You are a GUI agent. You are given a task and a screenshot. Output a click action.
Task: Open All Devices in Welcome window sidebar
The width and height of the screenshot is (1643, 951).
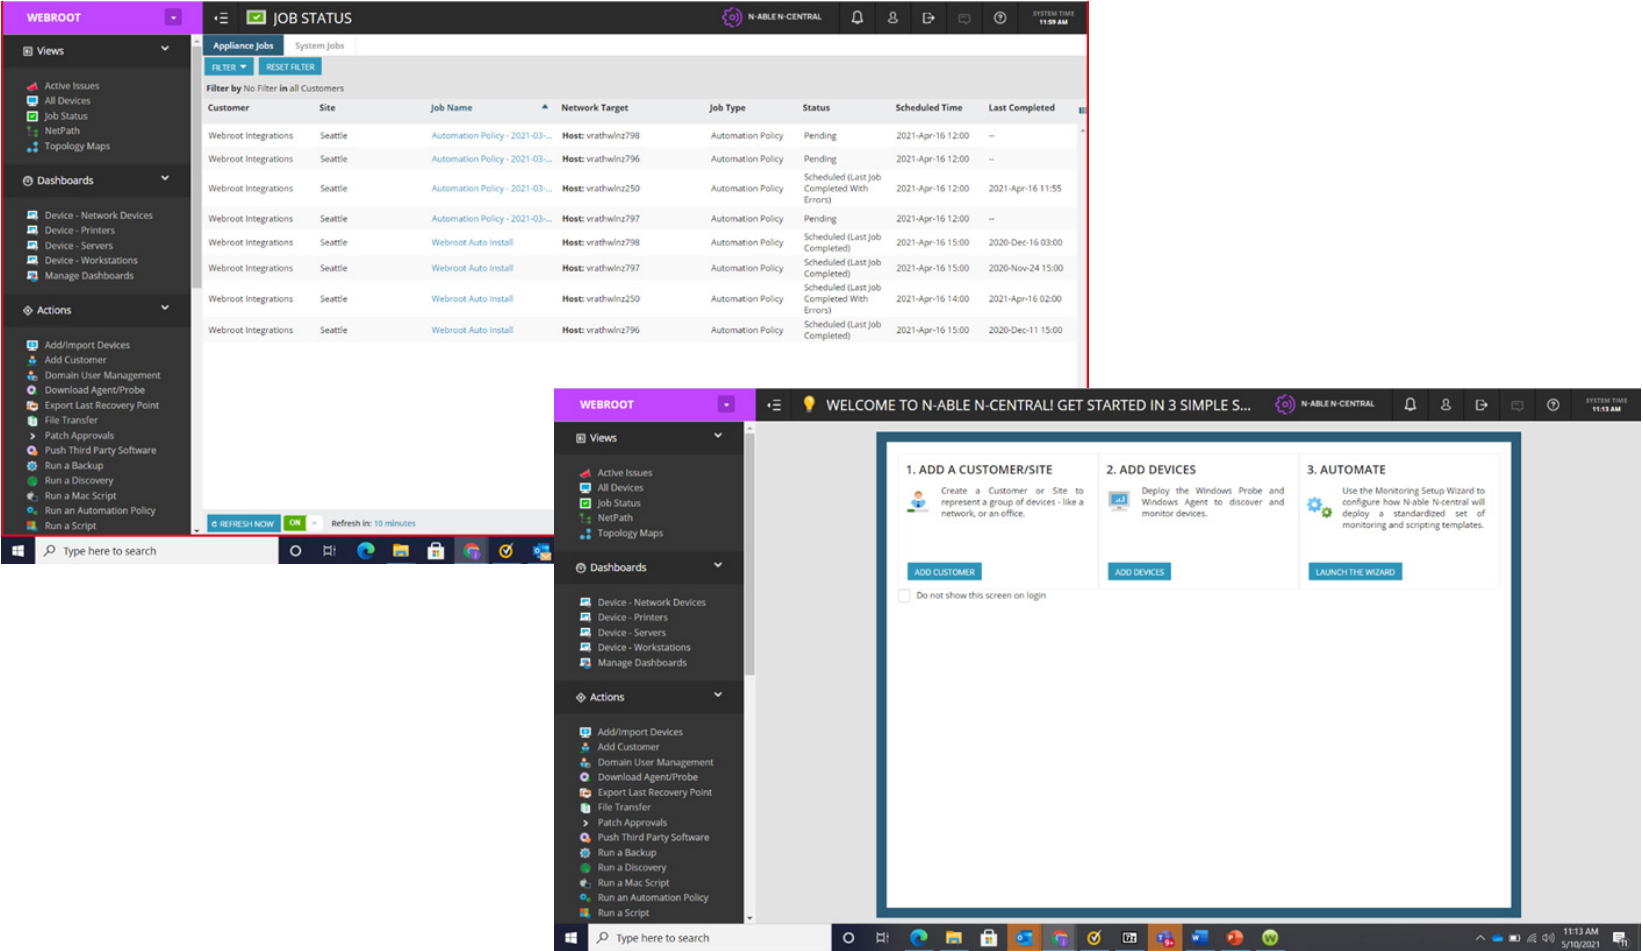pyautogui.click(x=620, y=488)
